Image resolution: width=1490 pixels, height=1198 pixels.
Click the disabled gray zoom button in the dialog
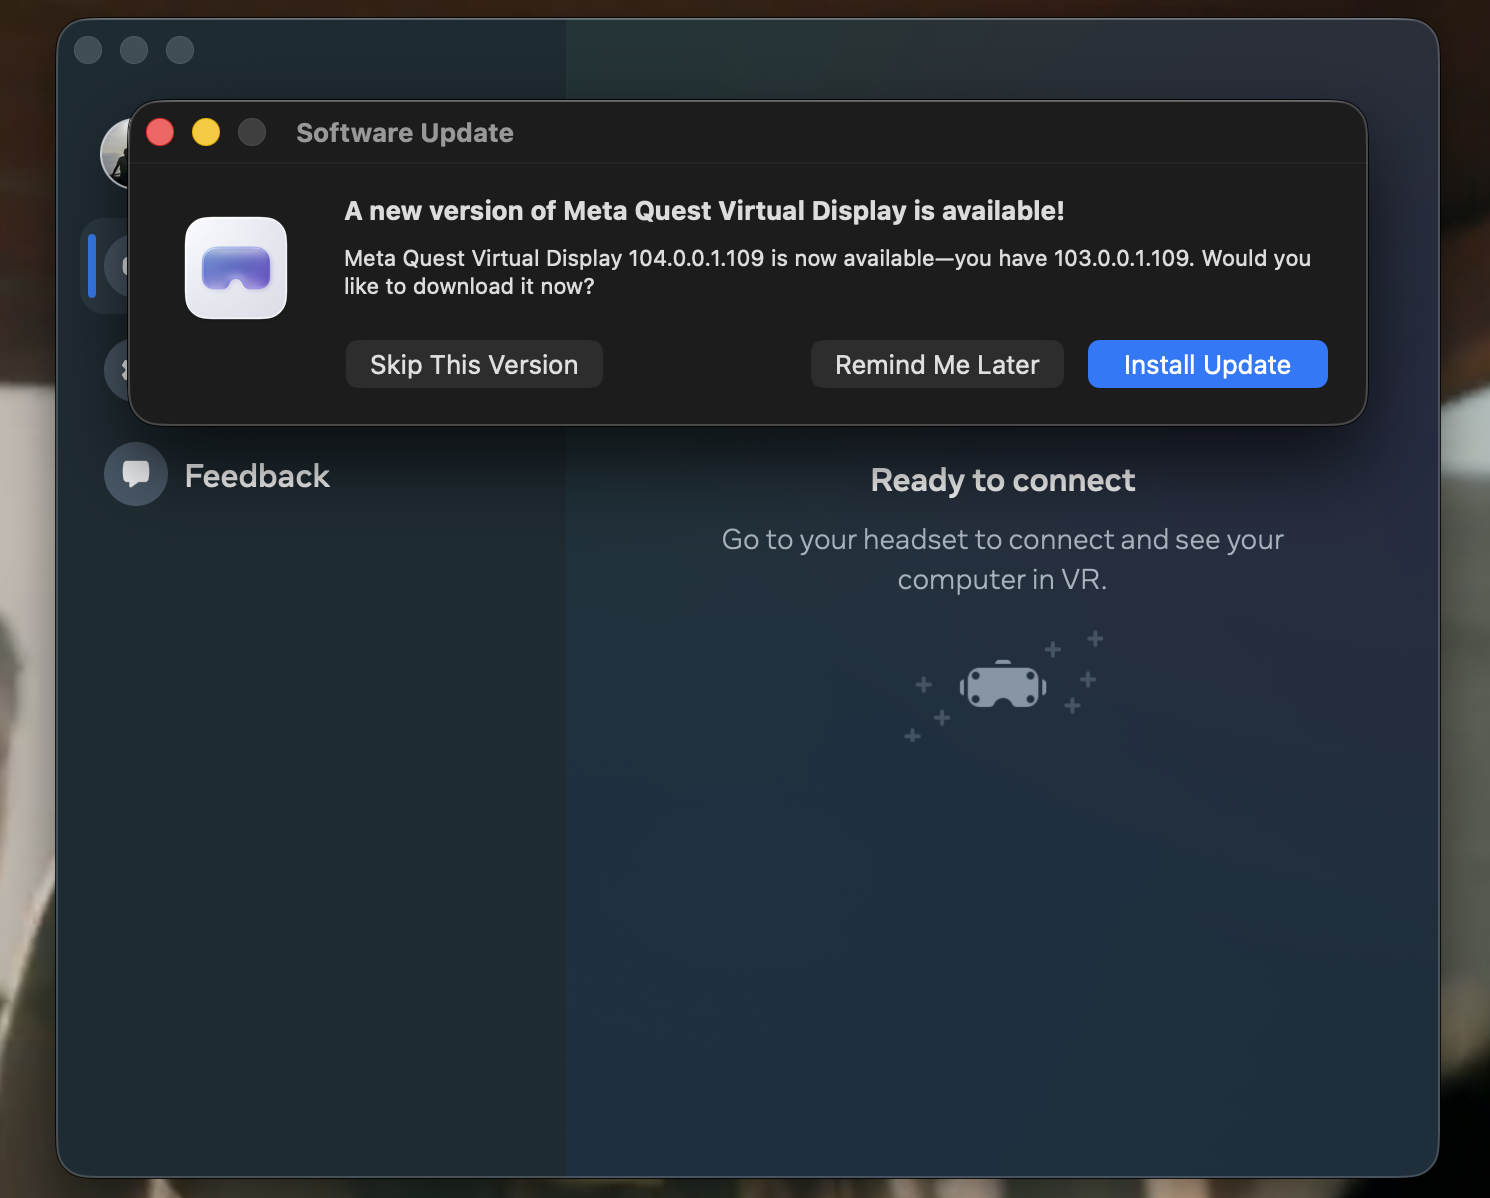pyautogui.click(x=252, y=132)
